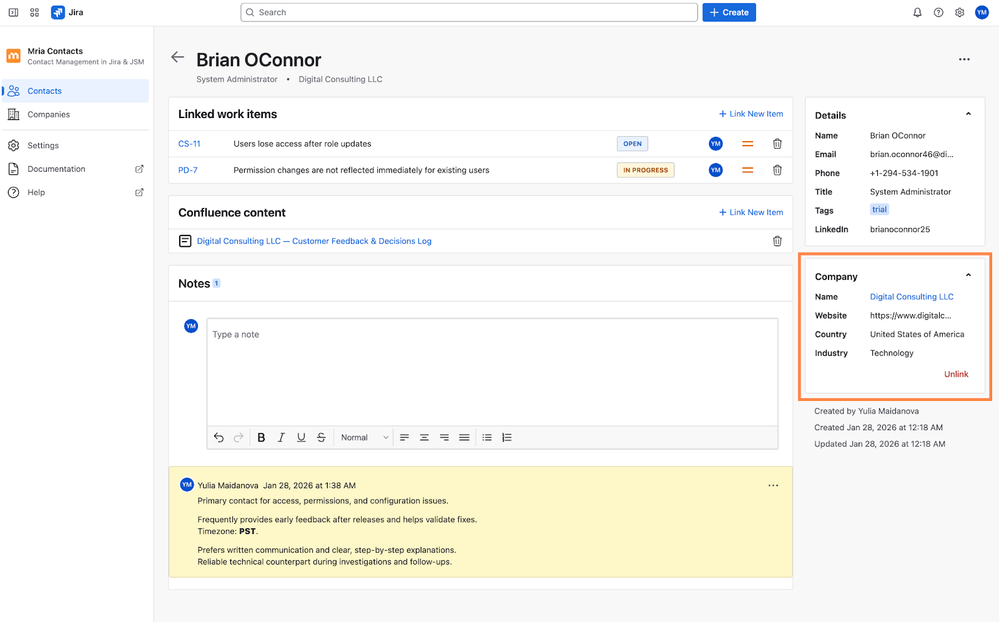Toggle strikethrough formatting
This screenshot has height=622, width=999.
coord(321,437)
